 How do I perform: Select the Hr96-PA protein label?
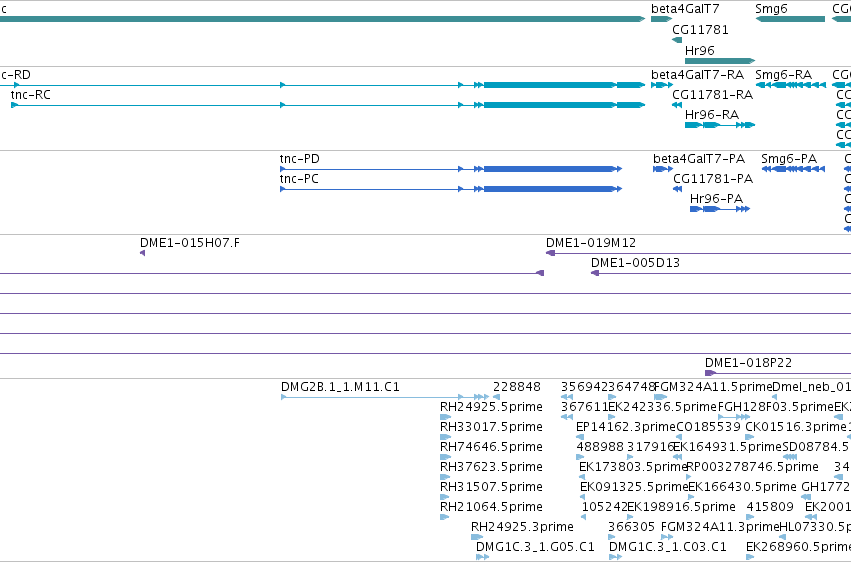[x=716, y=199]
